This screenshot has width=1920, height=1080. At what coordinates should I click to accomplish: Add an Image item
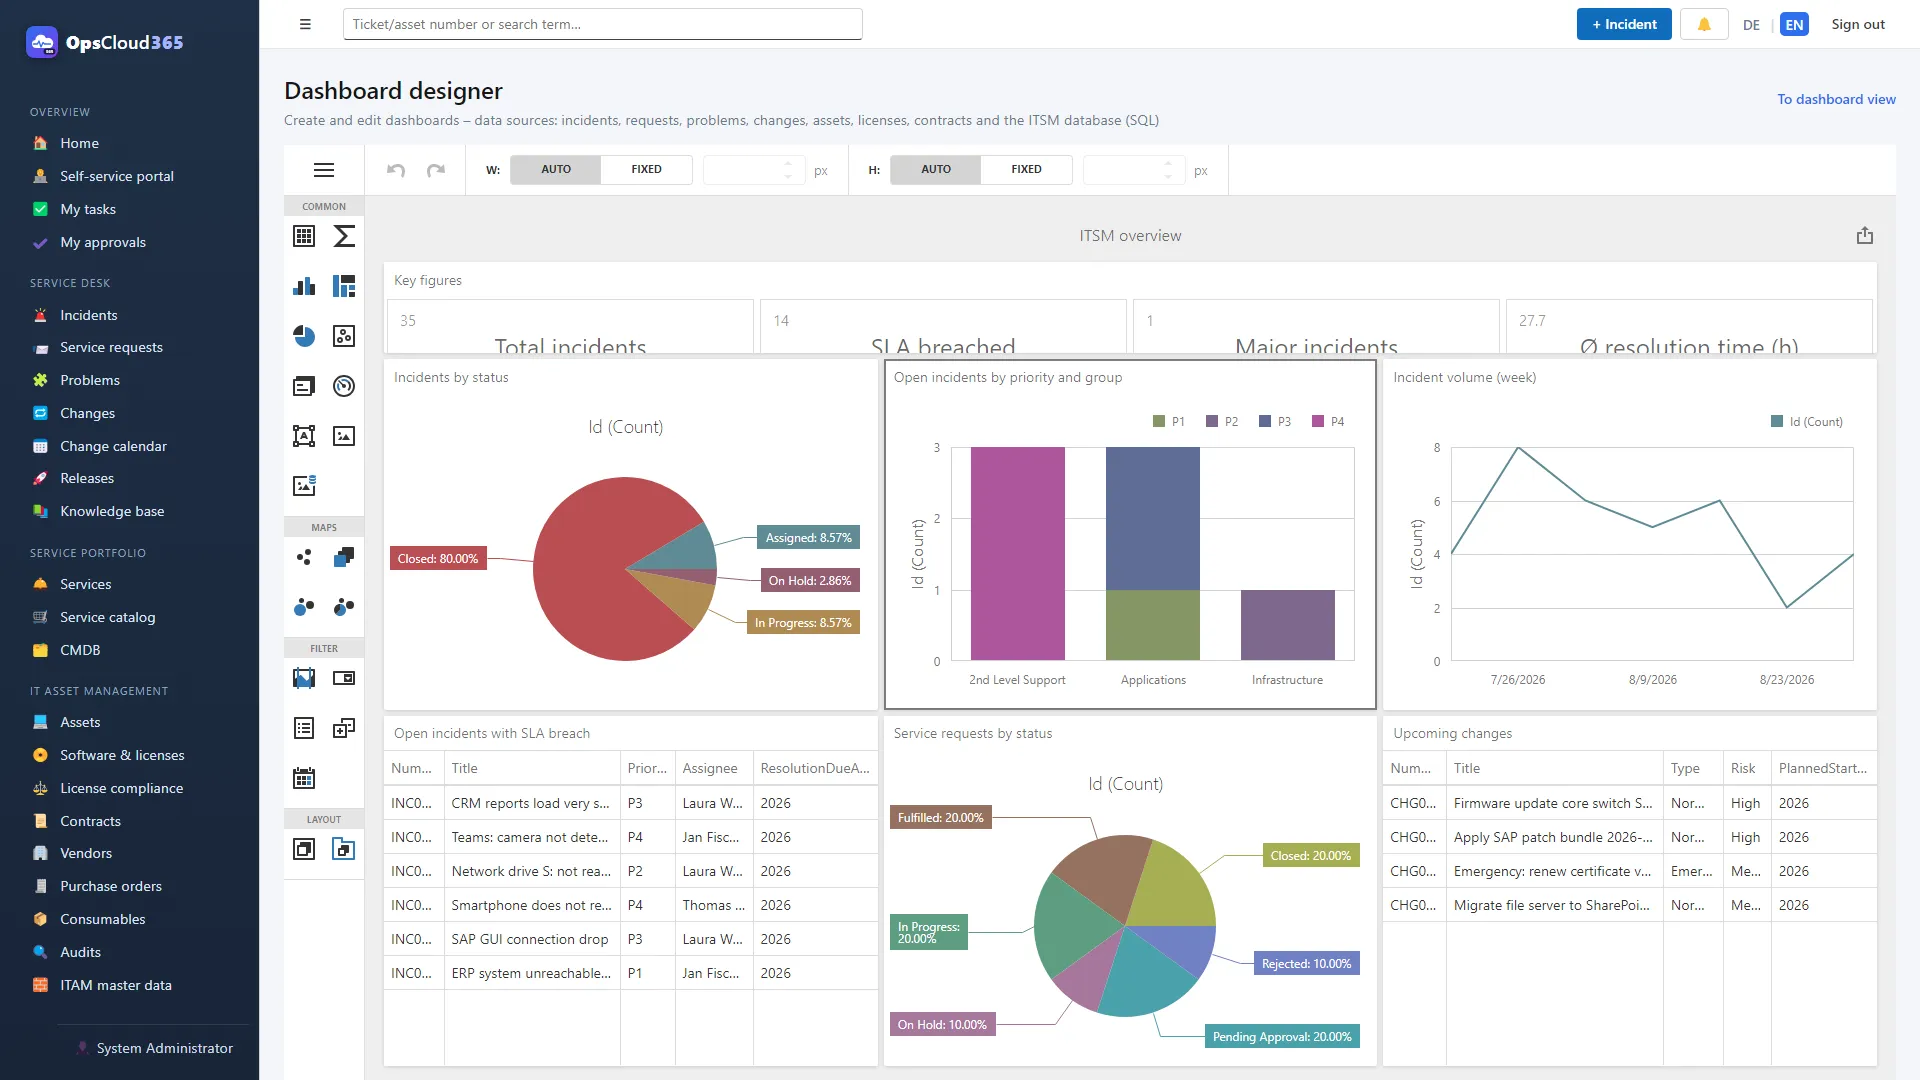pos(344,437)
